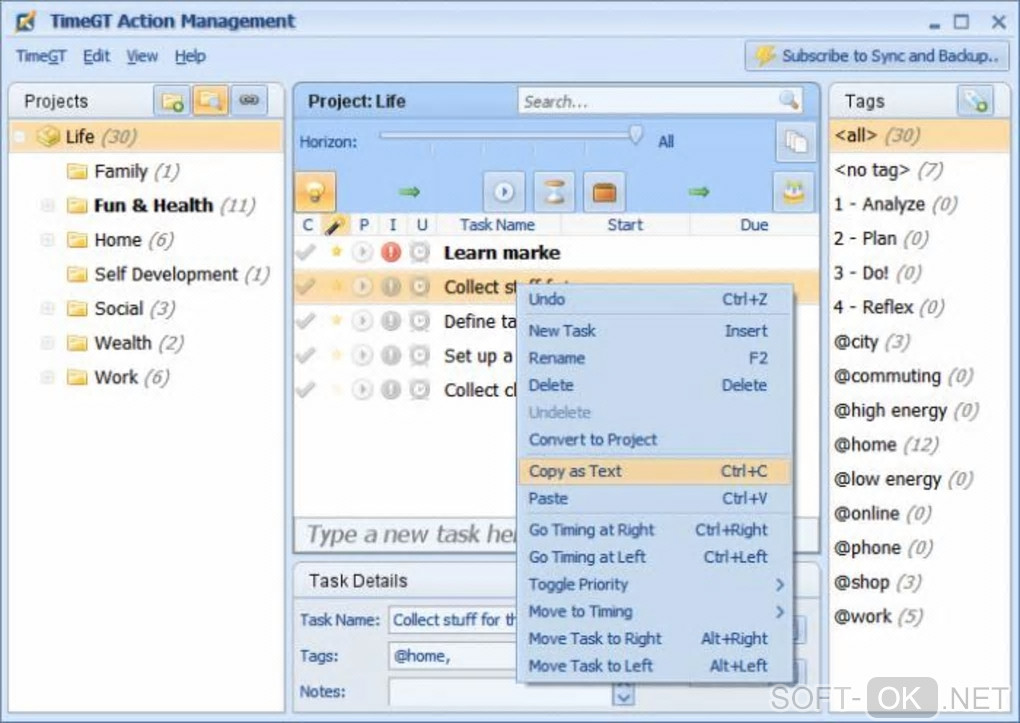Select the play circle timing button

coord(503,191)
